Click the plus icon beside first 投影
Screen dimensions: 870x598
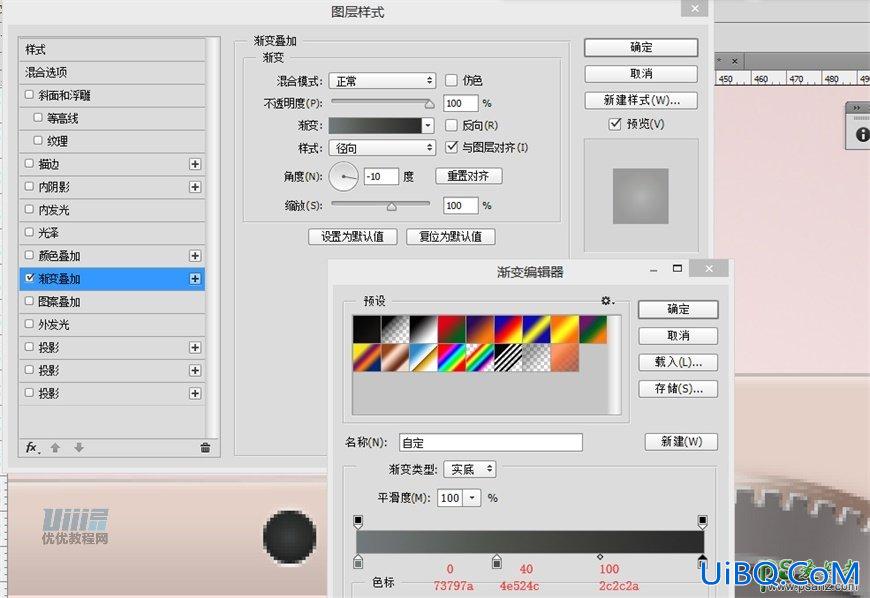tap(195, 348)
